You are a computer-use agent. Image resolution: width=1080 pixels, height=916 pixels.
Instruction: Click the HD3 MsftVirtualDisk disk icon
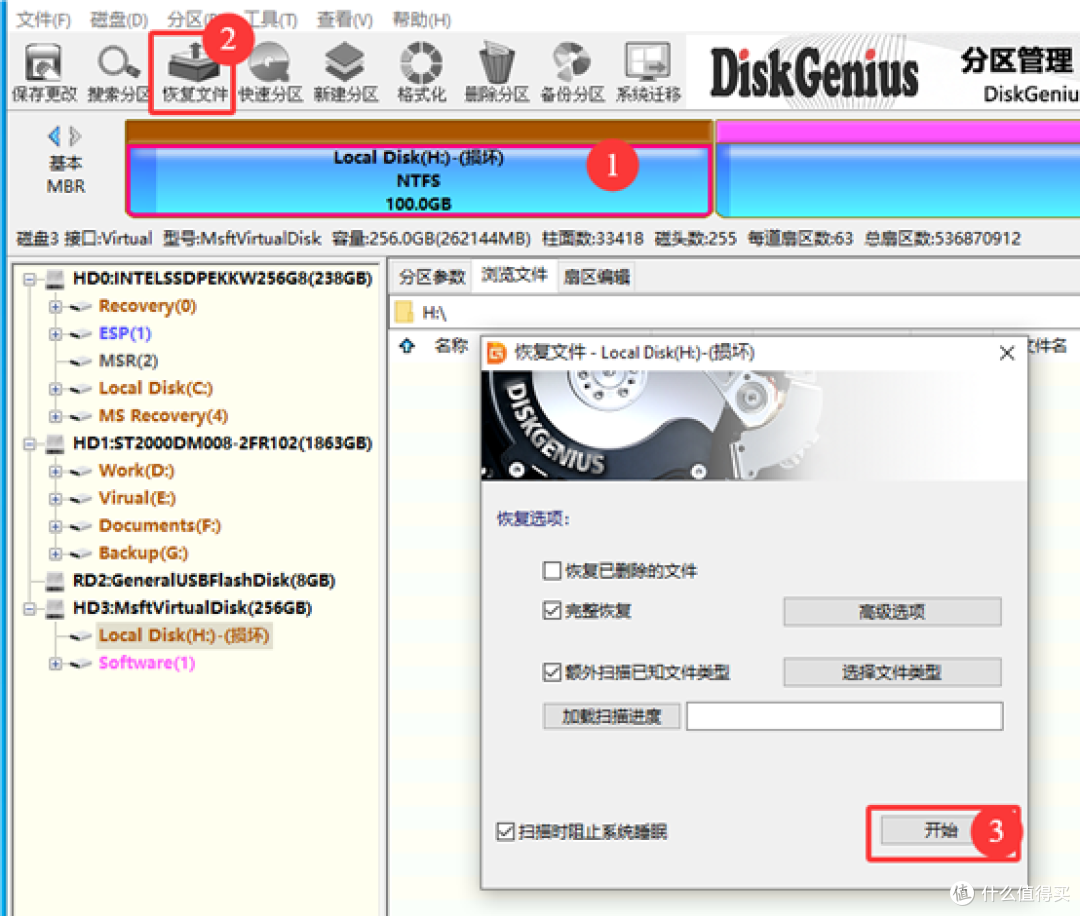click(x=54, y=609)
